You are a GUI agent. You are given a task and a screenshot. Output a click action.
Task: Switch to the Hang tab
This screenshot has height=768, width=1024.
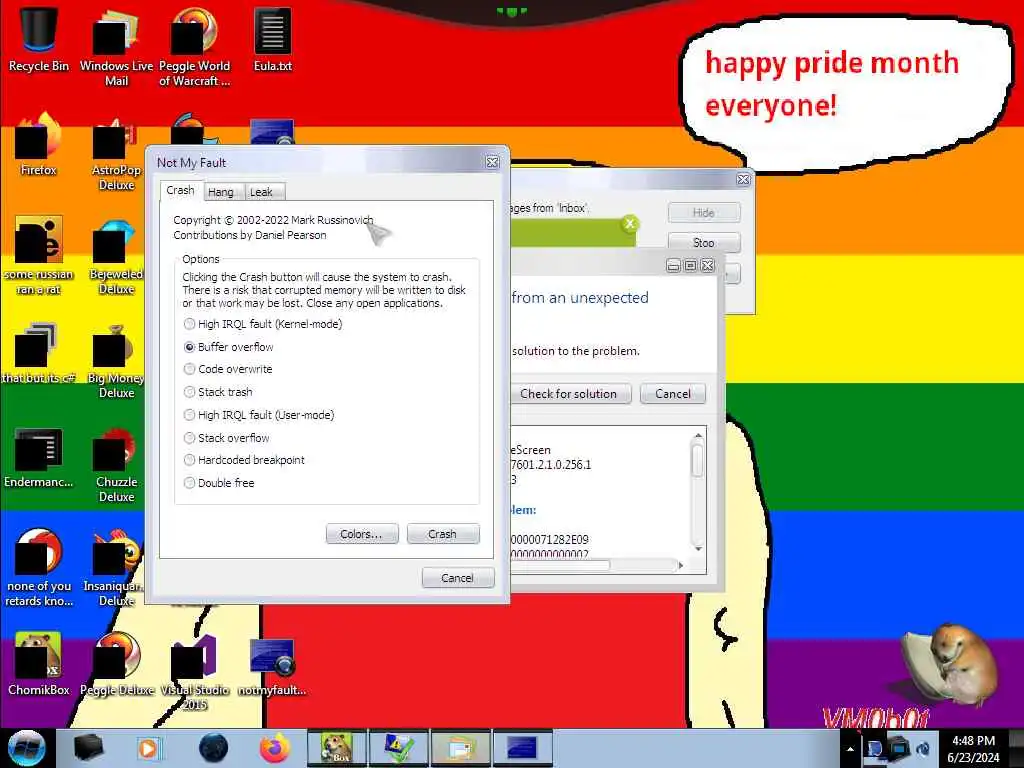[221, 192]
